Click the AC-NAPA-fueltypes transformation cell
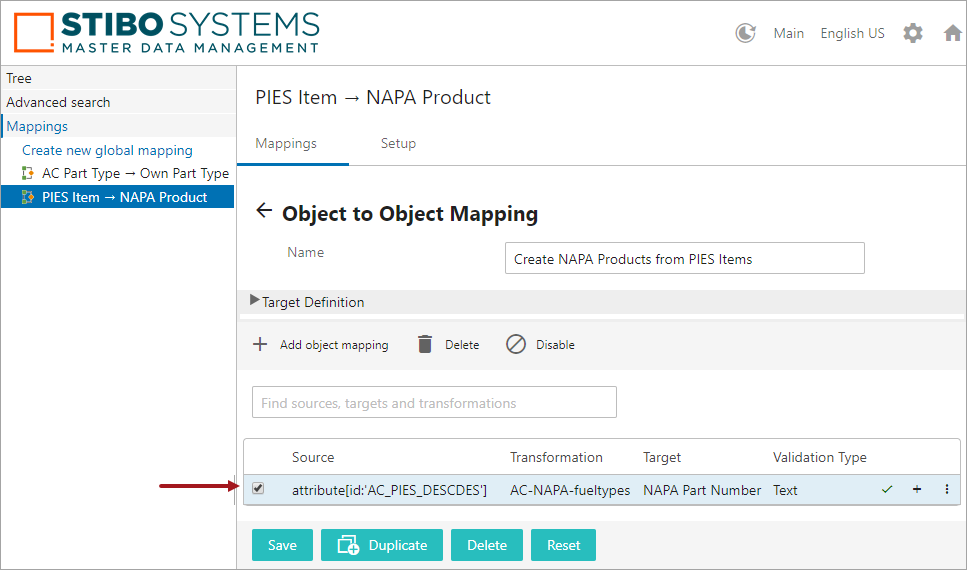Screen dimensions: 967x570 click(570, 490)
